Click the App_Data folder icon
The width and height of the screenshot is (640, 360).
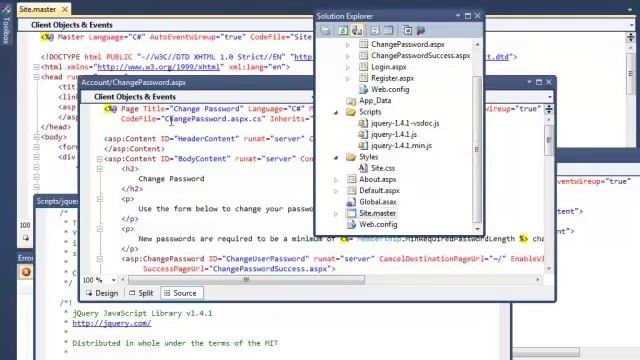click(x=351, y=100)
